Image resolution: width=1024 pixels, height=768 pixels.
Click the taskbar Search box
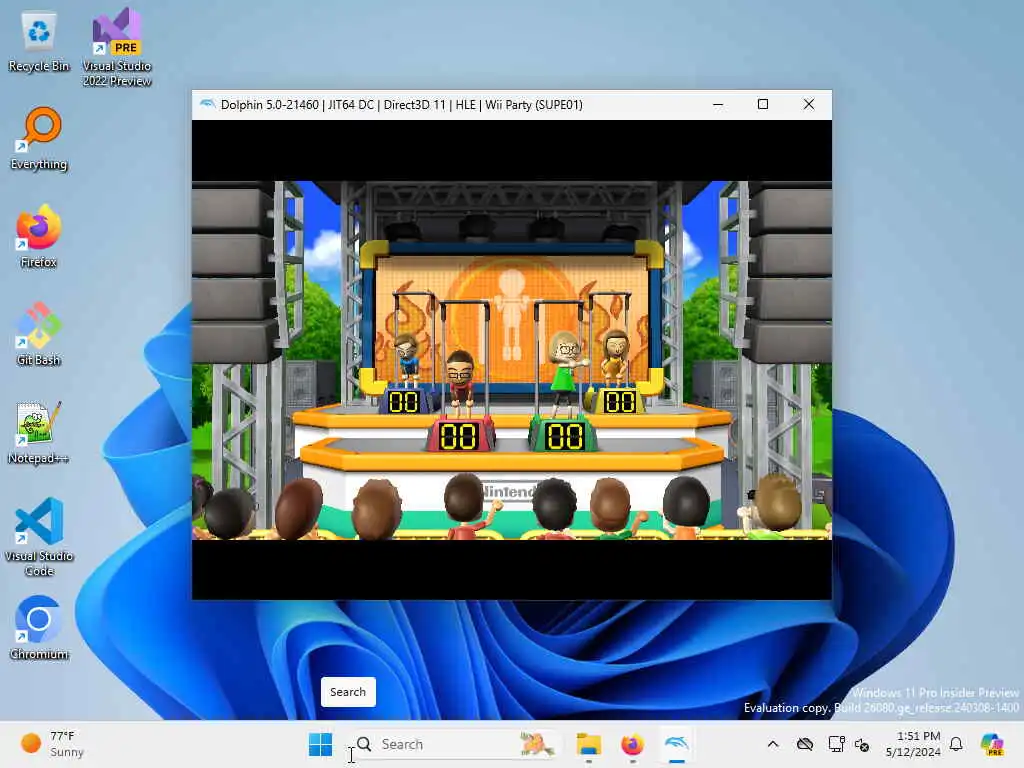[x=455, y=744]
